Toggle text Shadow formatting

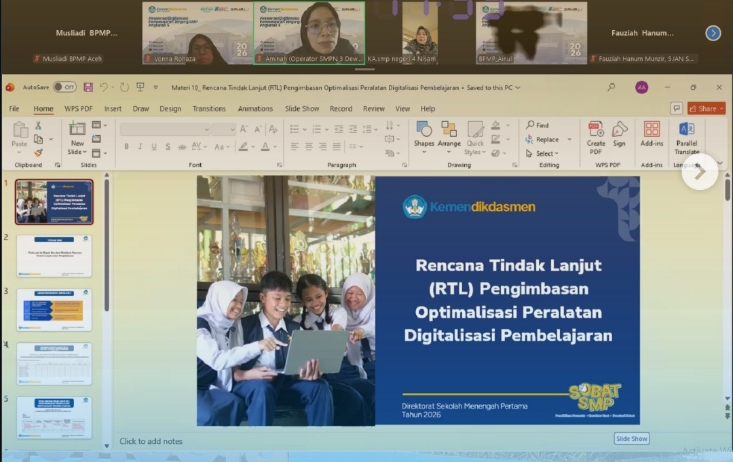pyautogui.click(x=167, y=147)
